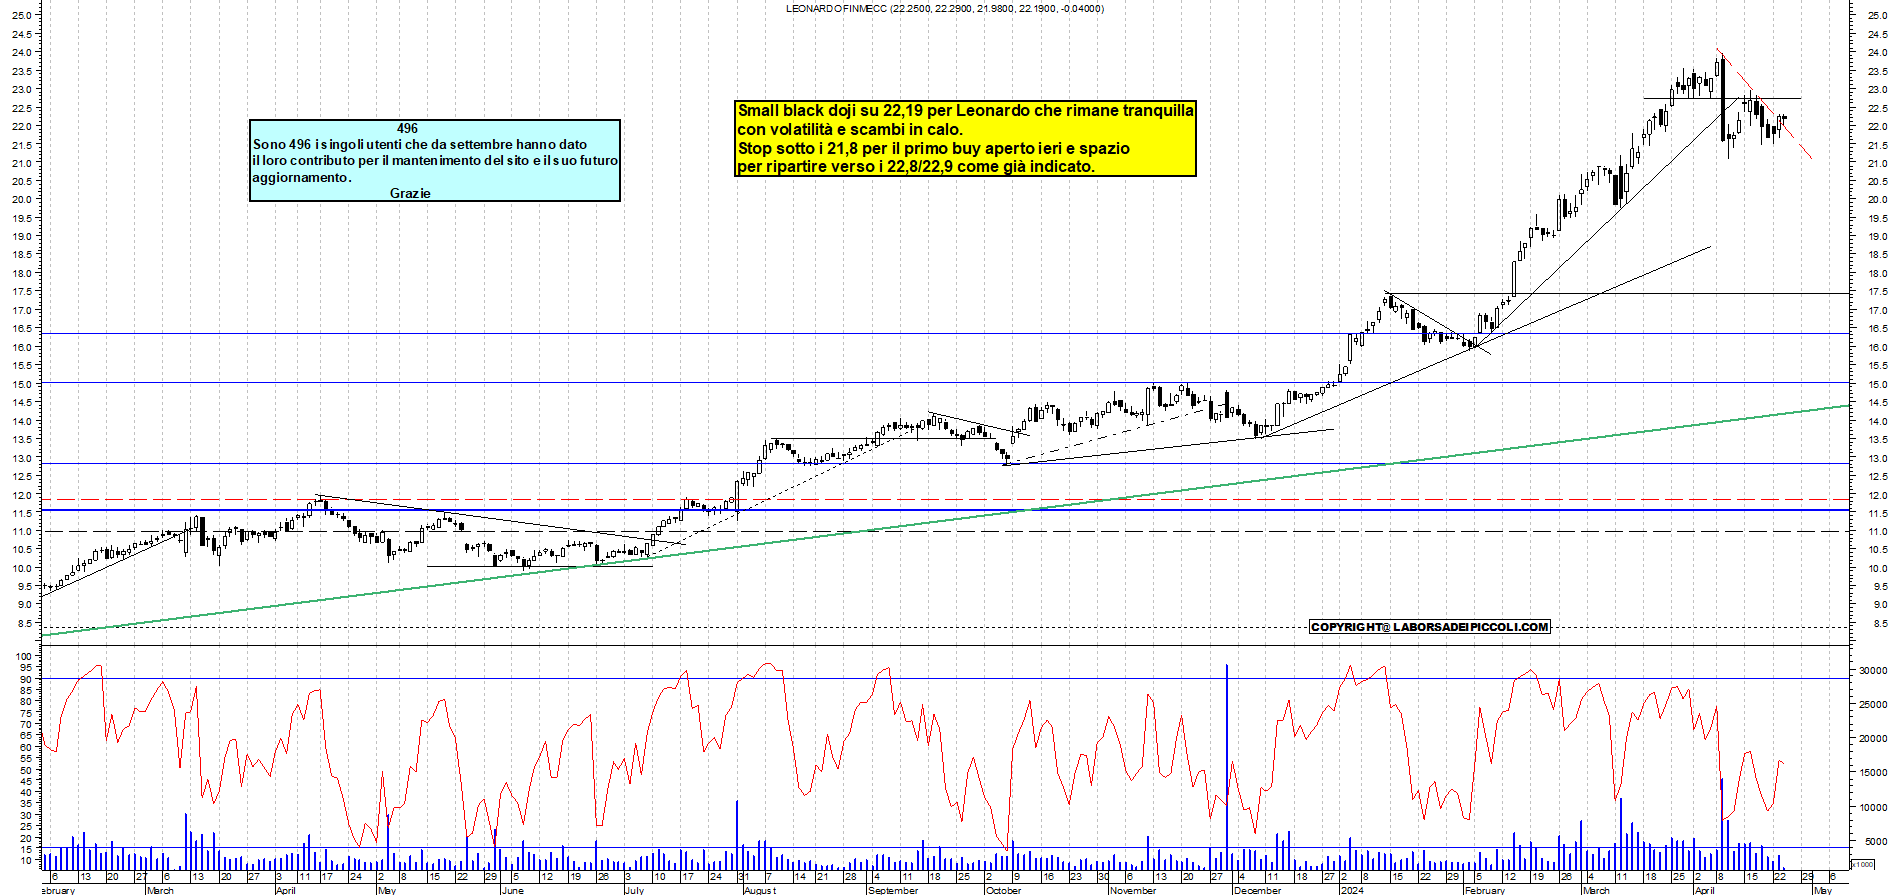
Task: Click 'Grazie' in the cyan box
Action: tap(410, 193)
